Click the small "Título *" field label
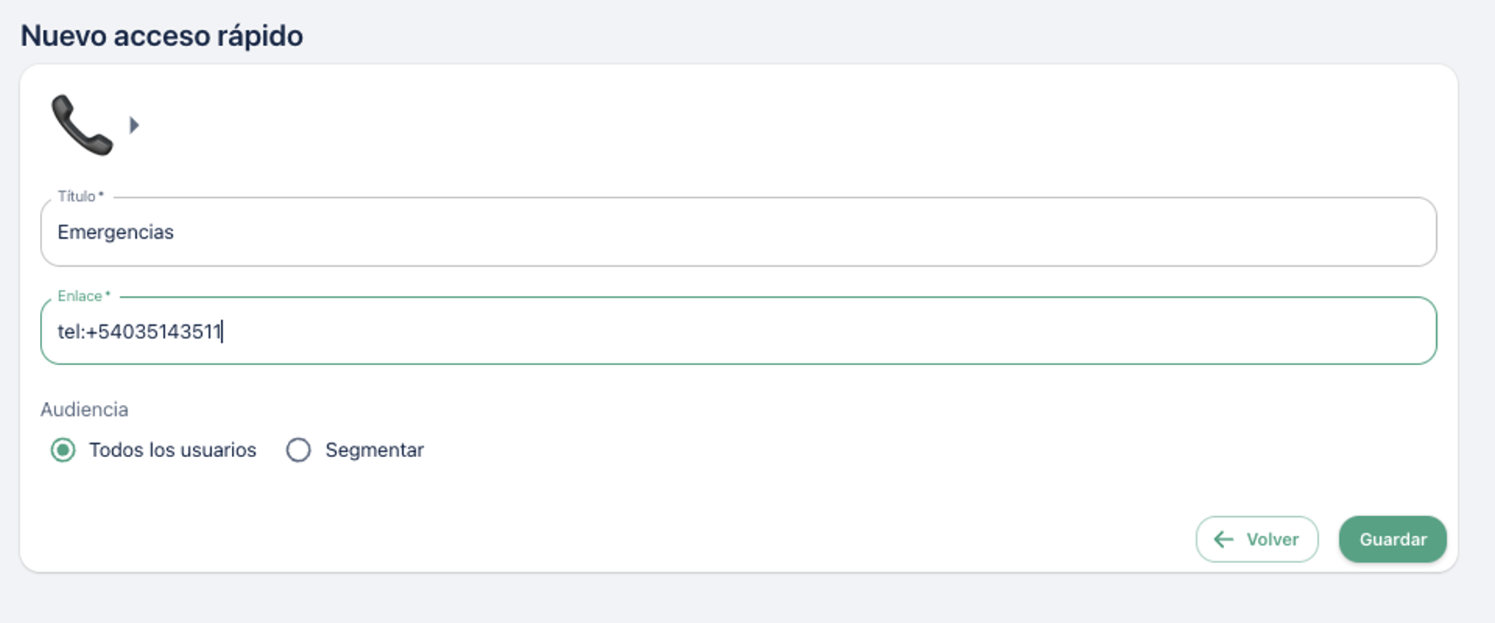Screen dimensions: 1495x623 tap(80, 196)
